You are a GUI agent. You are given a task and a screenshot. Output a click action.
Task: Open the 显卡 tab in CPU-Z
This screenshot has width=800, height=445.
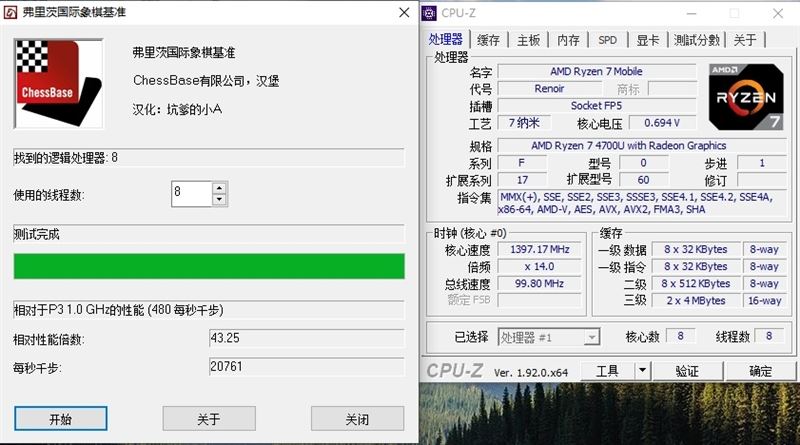coord(647,40)
